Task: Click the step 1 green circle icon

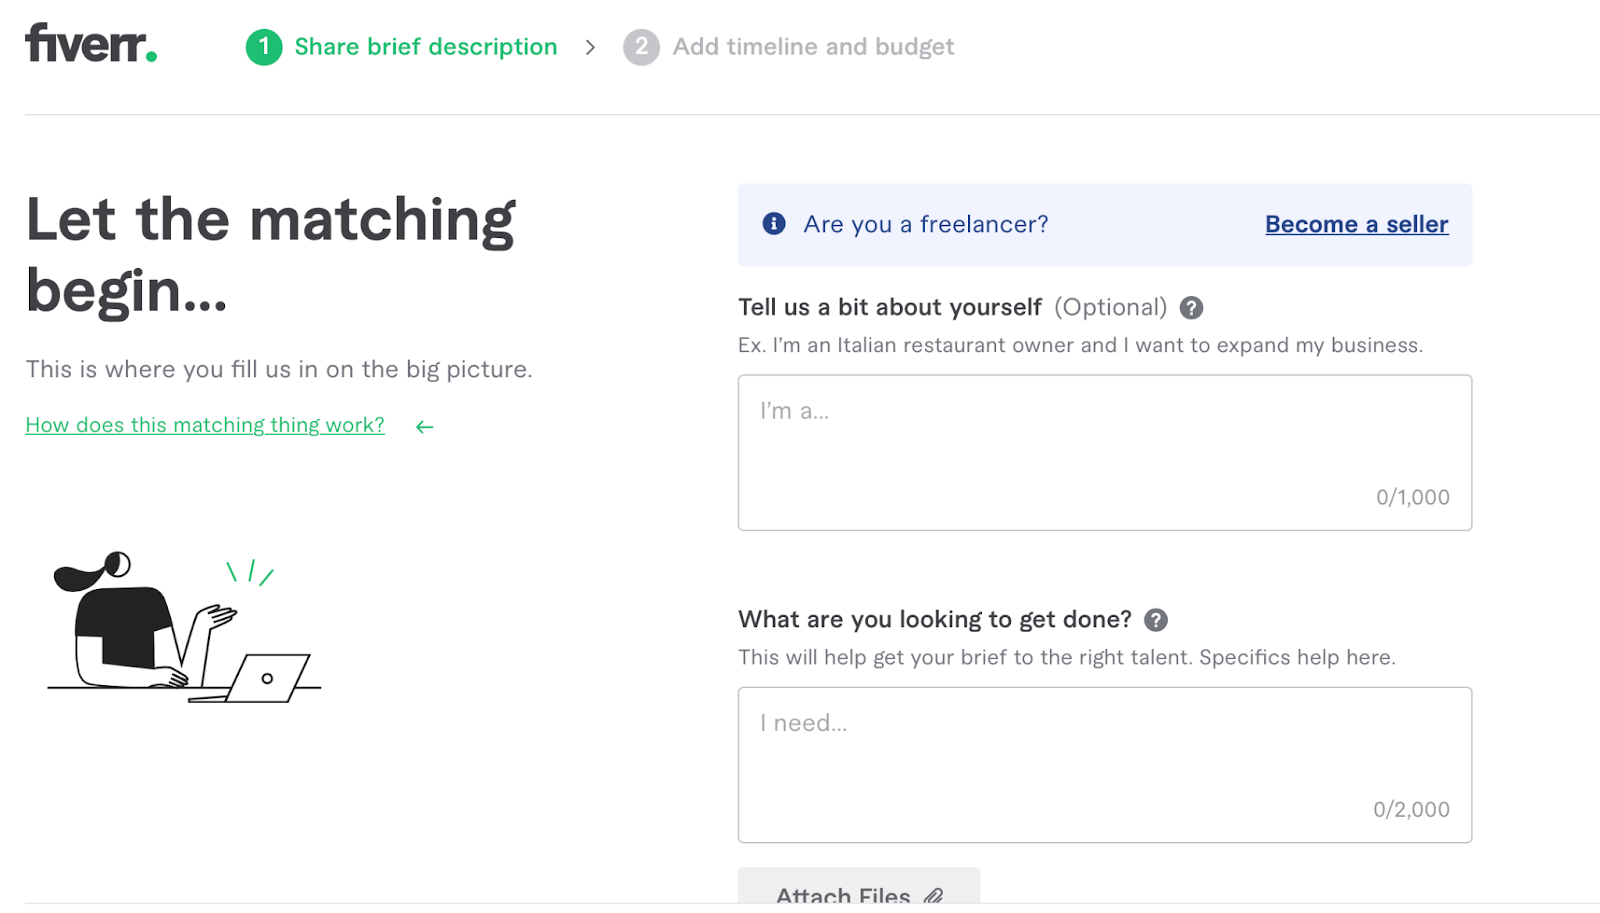Action: (x=264, y=47)
